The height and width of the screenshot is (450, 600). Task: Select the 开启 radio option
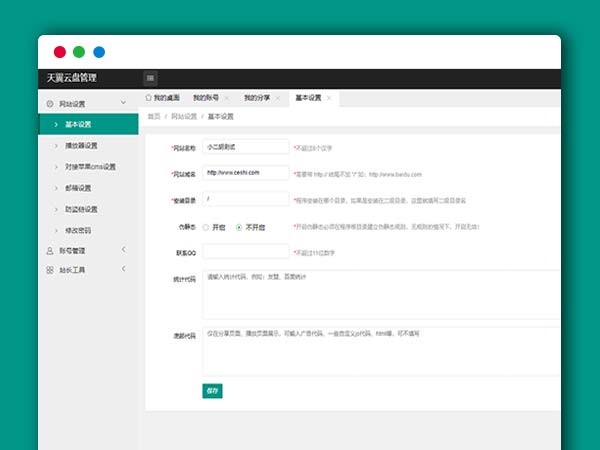[207, 227]
